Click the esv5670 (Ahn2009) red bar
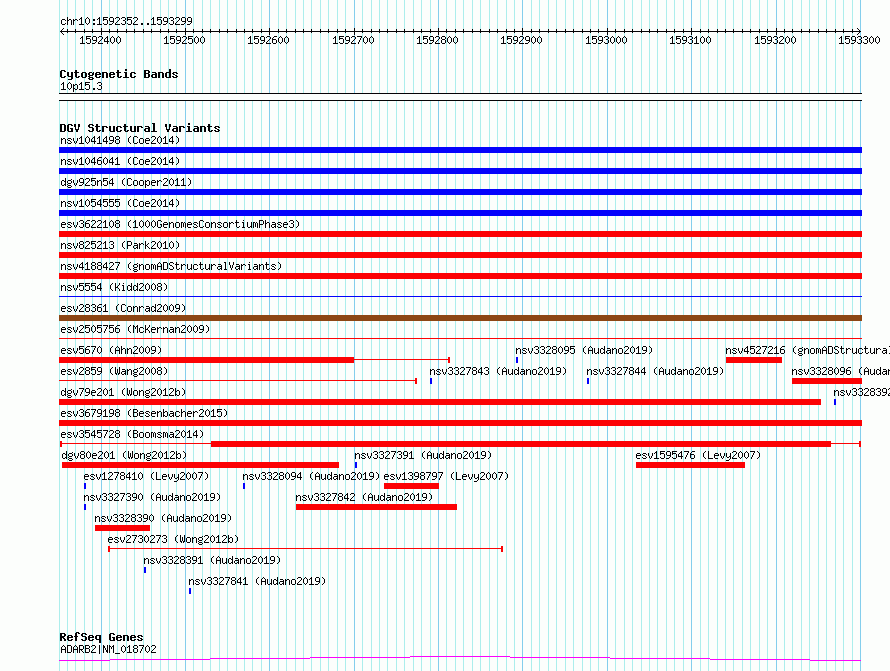The height and width of the screenshot is (671, 890). (207, 360)
